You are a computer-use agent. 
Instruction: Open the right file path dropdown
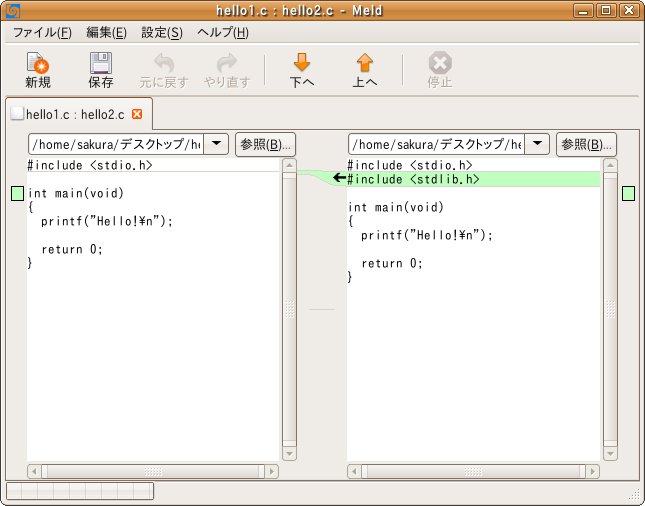537,144
